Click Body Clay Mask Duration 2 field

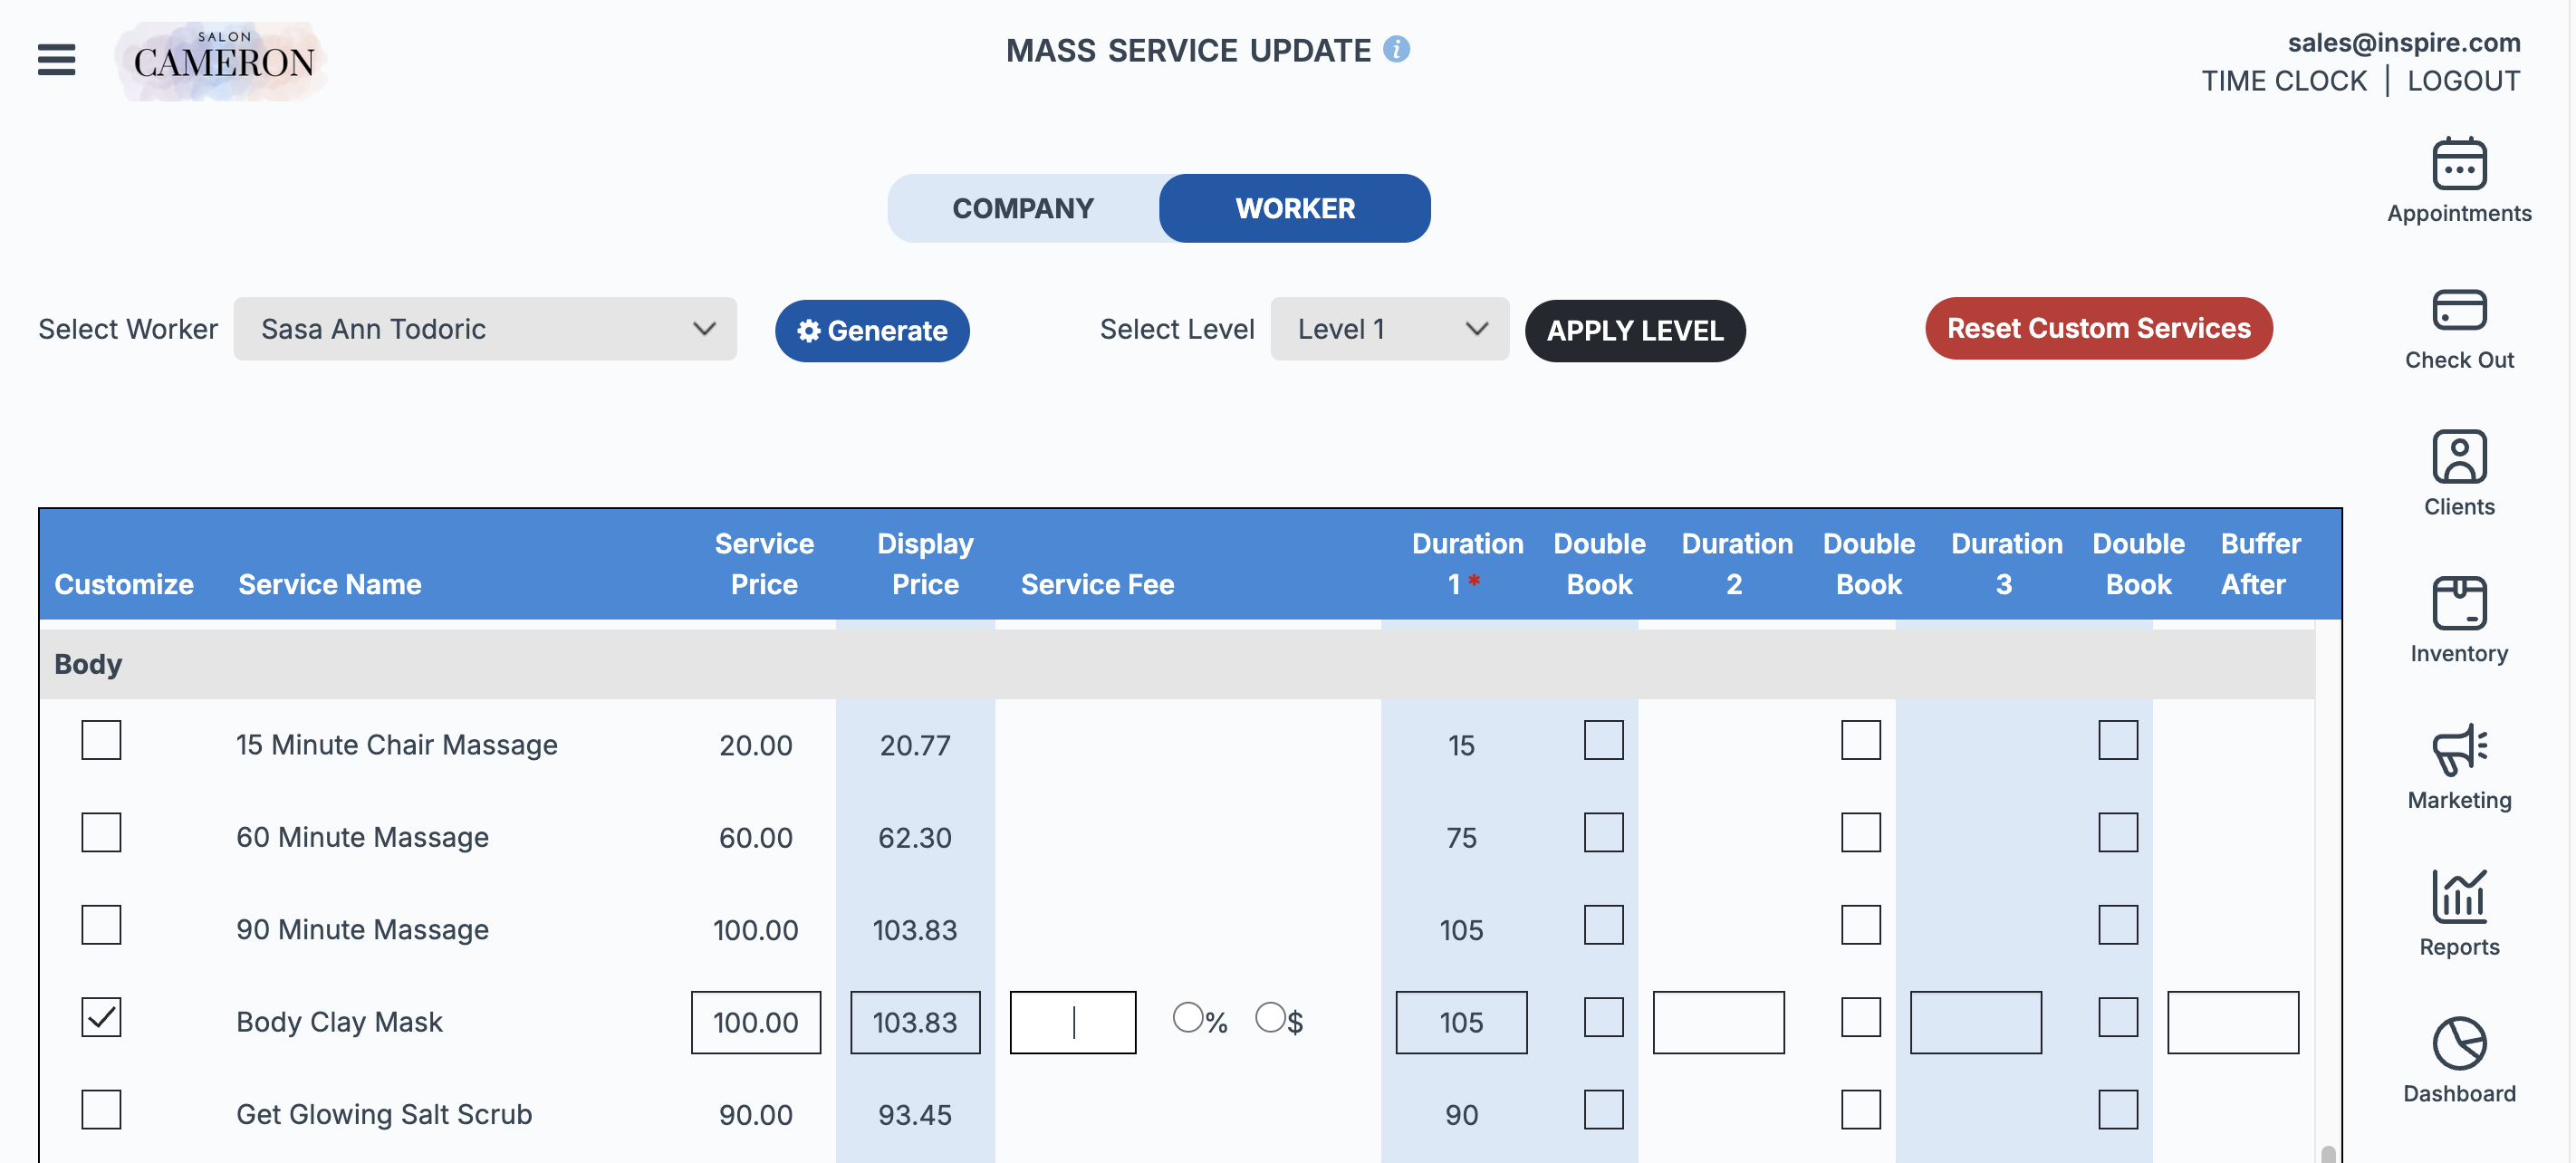click(1718, 1023)
